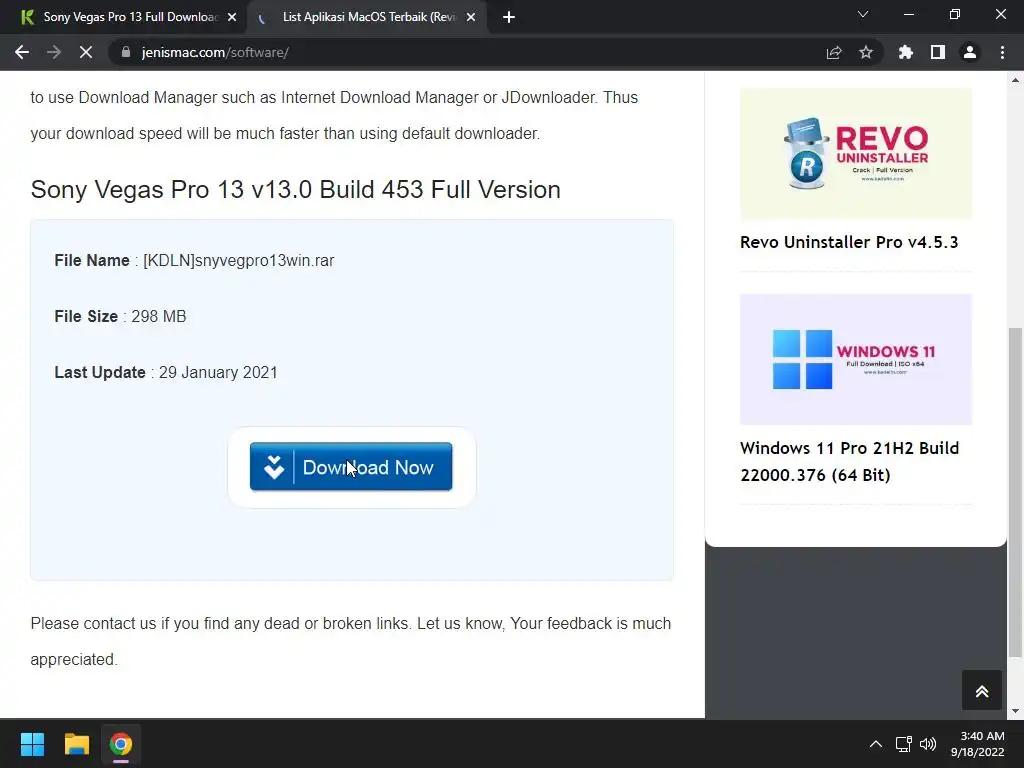
Task: Click the Download Now button
Action: tap(351, 466)
